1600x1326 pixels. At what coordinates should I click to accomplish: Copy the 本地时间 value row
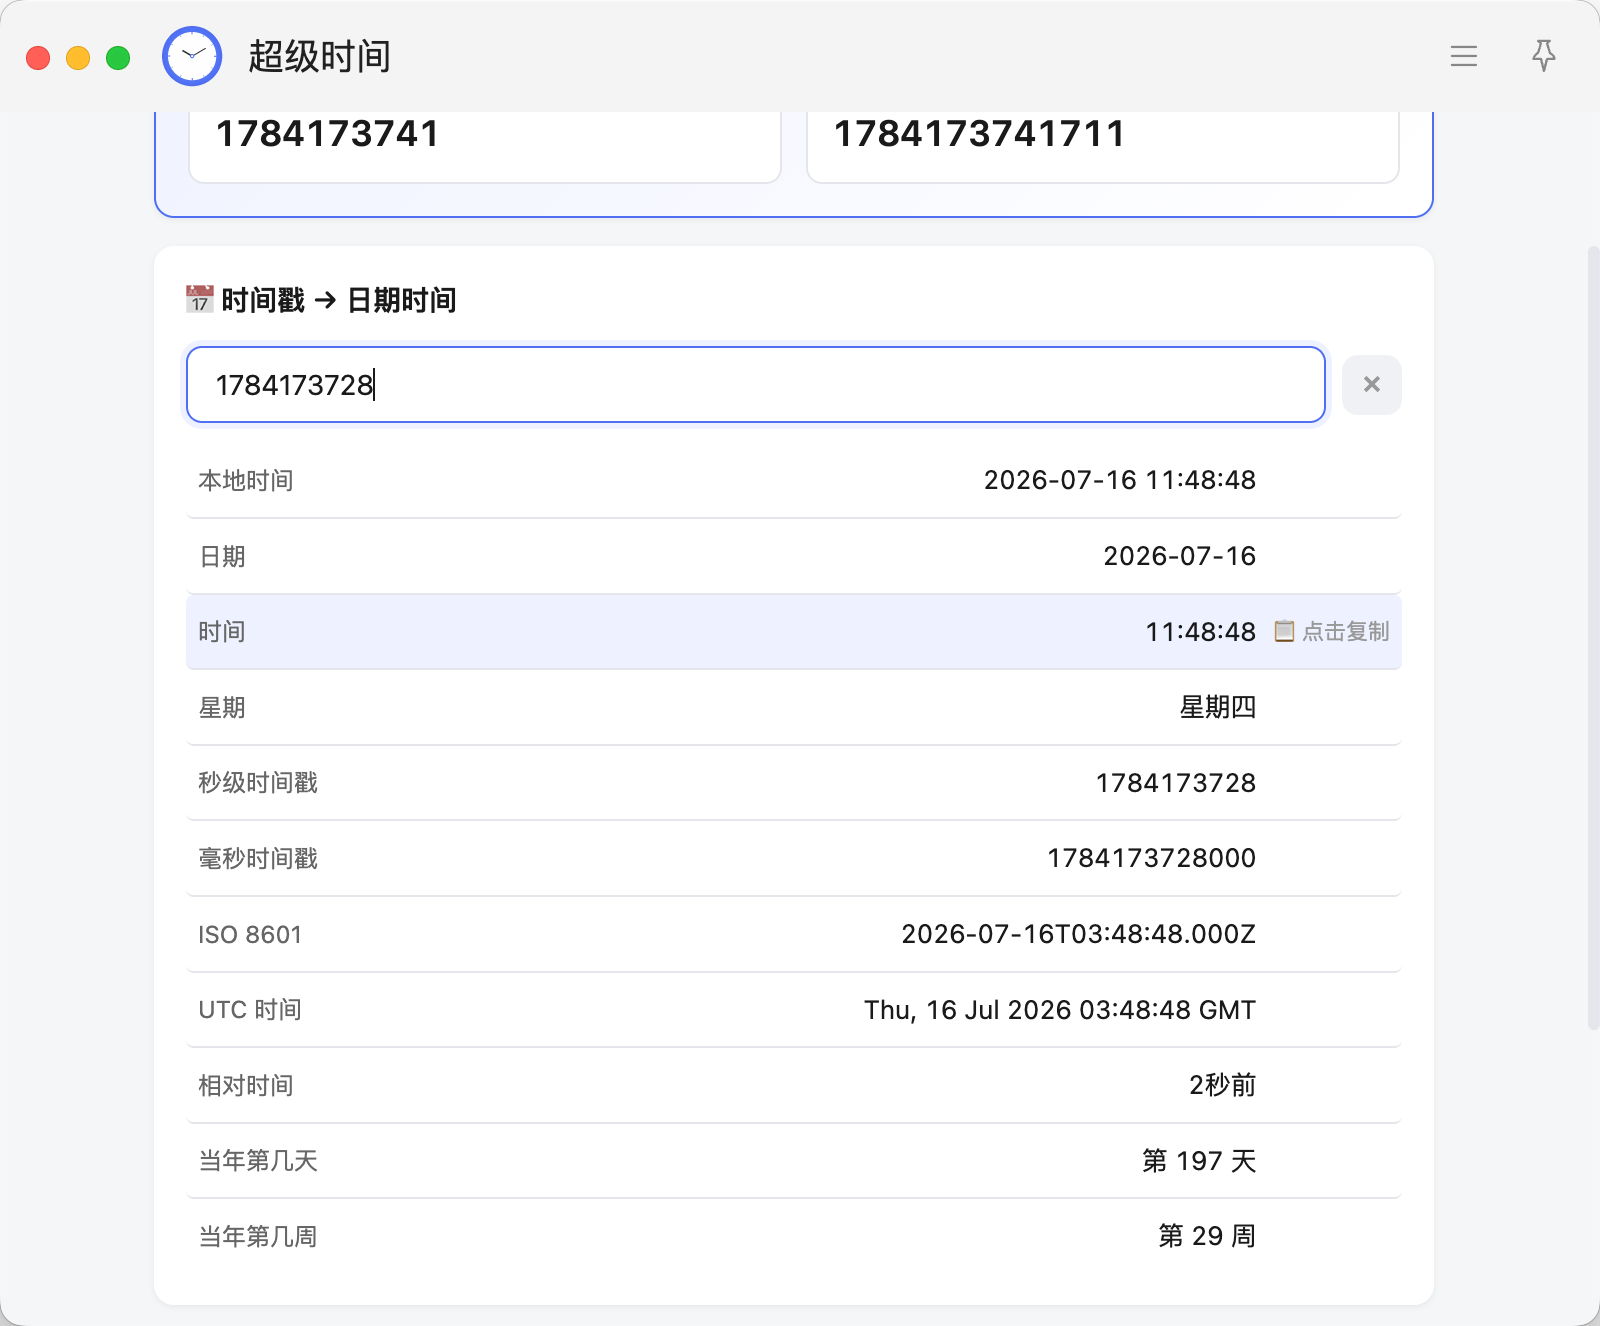point(794,480)
